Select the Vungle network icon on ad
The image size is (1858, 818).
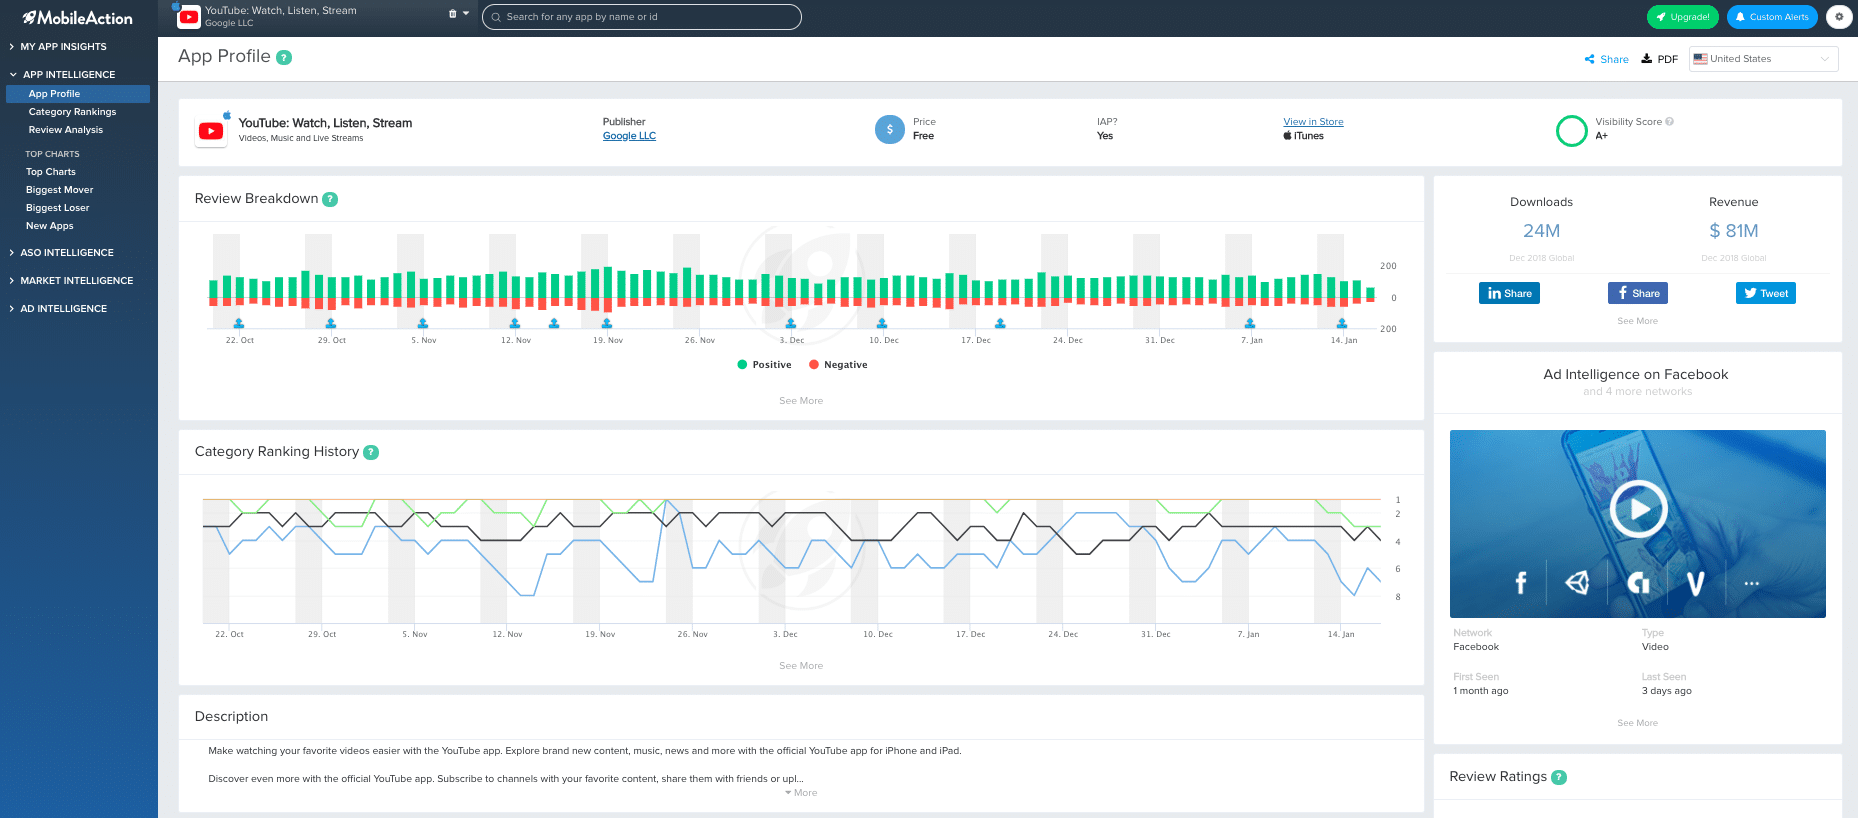(x=1695, y=583)
